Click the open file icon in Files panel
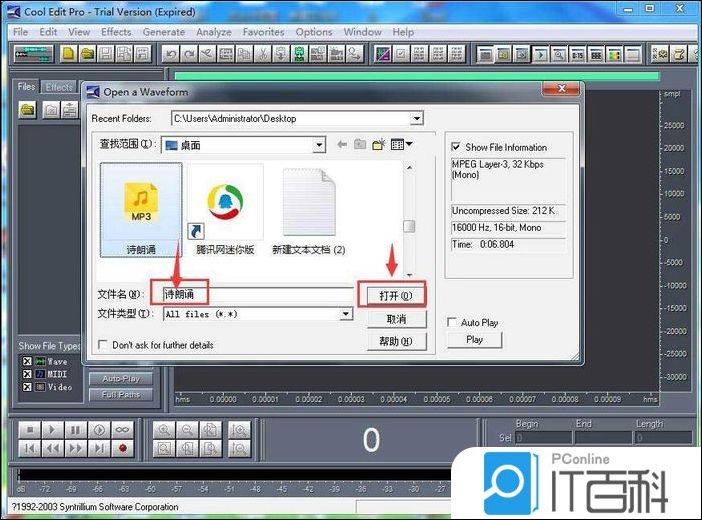This screenshot has height=520, width=702. pos(28,110)
